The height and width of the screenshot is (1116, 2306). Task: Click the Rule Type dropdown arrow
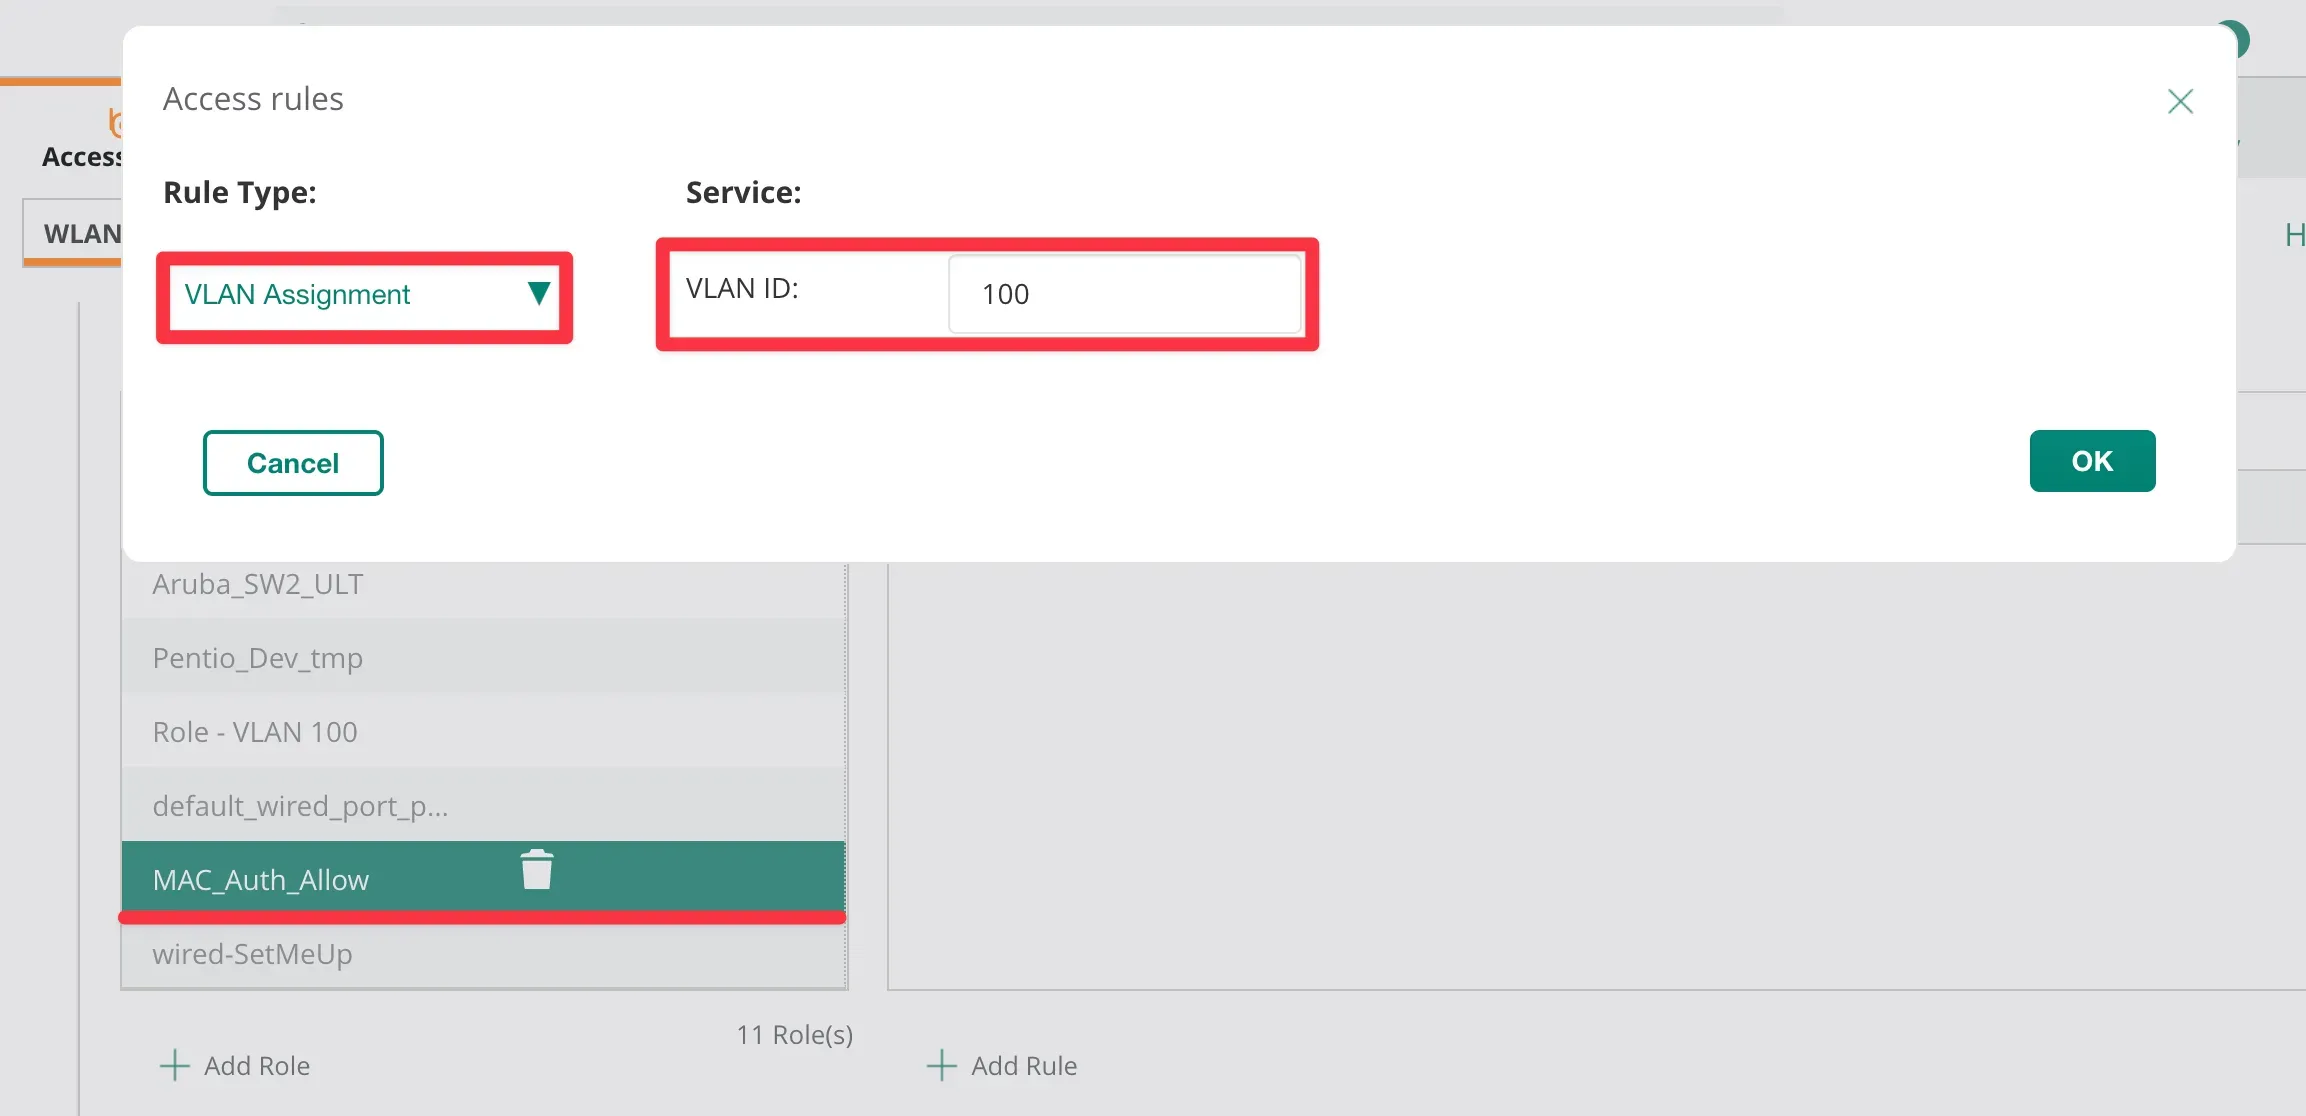pyautogui.click(x=538, y=294)
